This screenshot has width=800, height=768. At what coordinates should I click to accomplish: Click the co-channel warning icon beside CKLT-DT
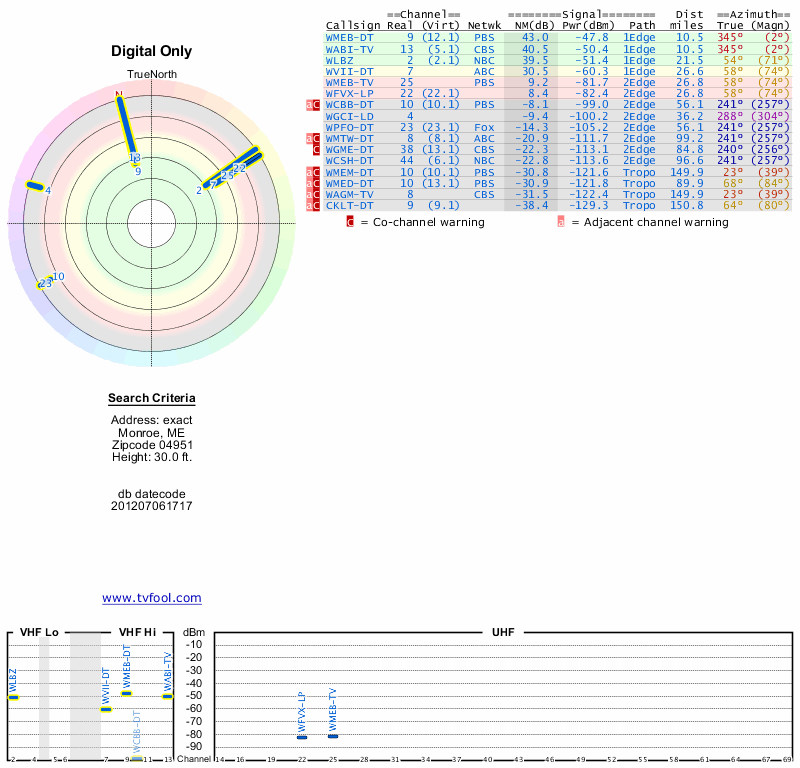pyautogui.click(x=316, y=205)
